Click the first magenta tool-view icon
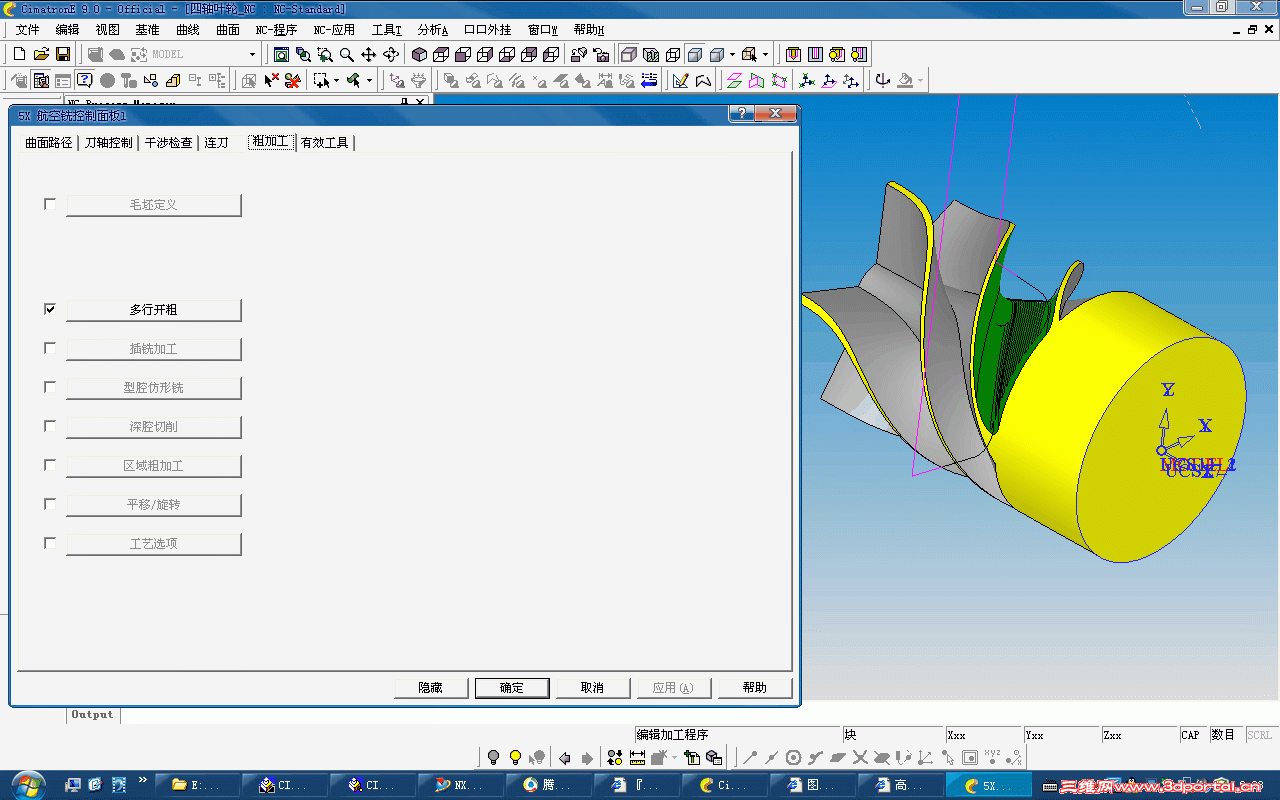 coord(793,54)
